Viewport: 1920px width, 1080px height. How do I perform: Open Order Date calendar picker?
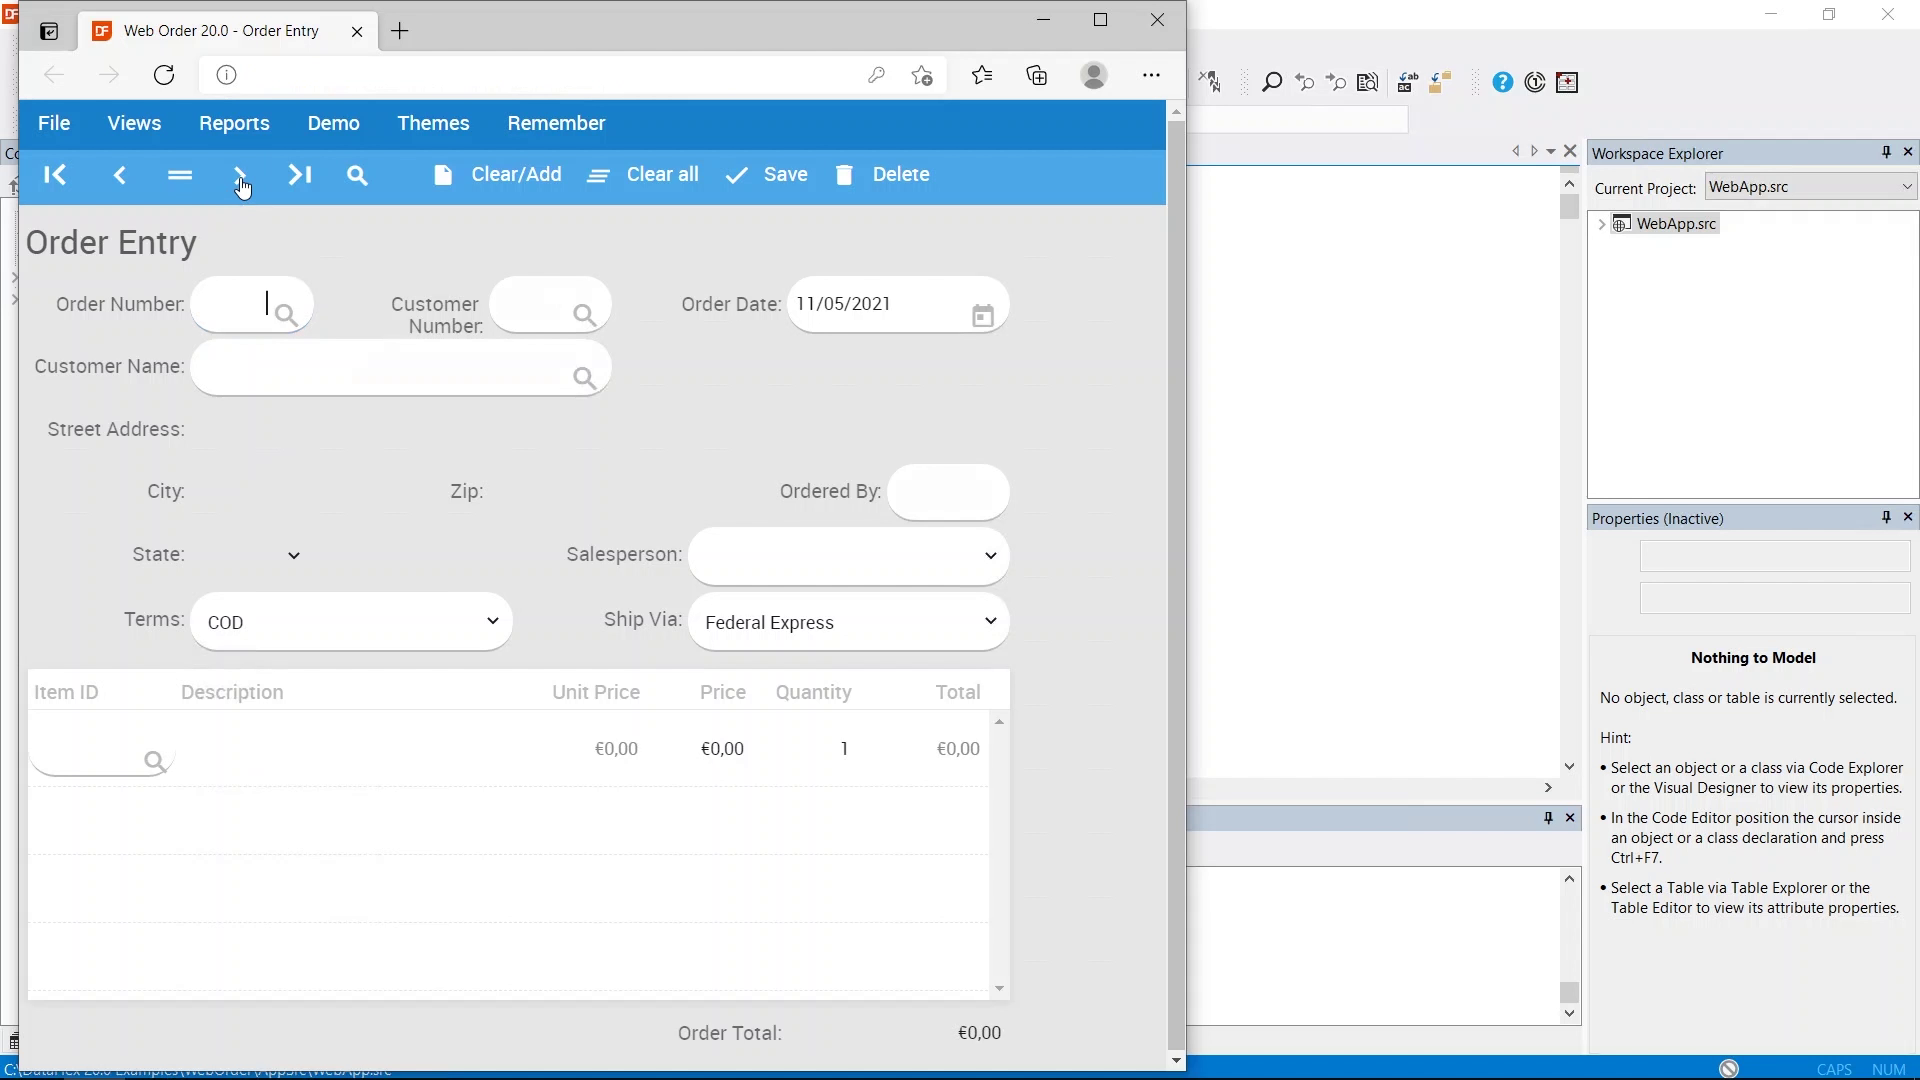click(x=982, y=316)
